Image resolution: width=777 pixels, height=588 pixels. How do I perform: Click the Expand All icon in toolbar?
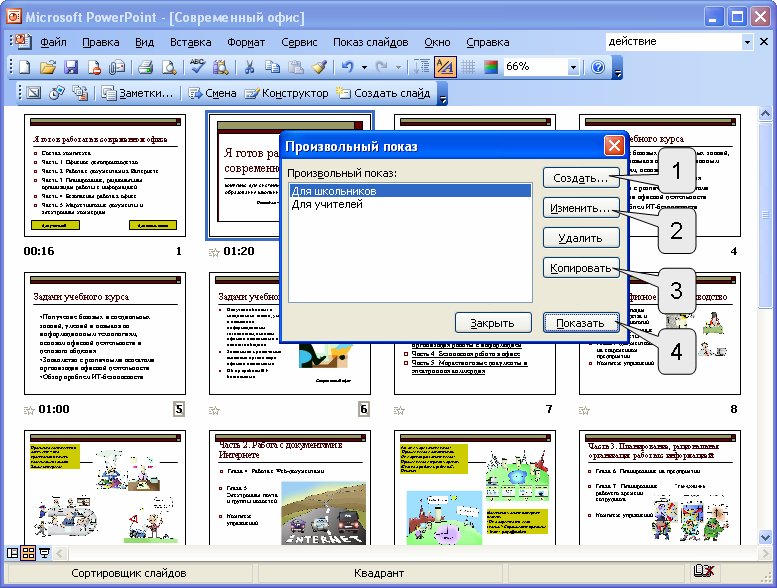point(422,67)
